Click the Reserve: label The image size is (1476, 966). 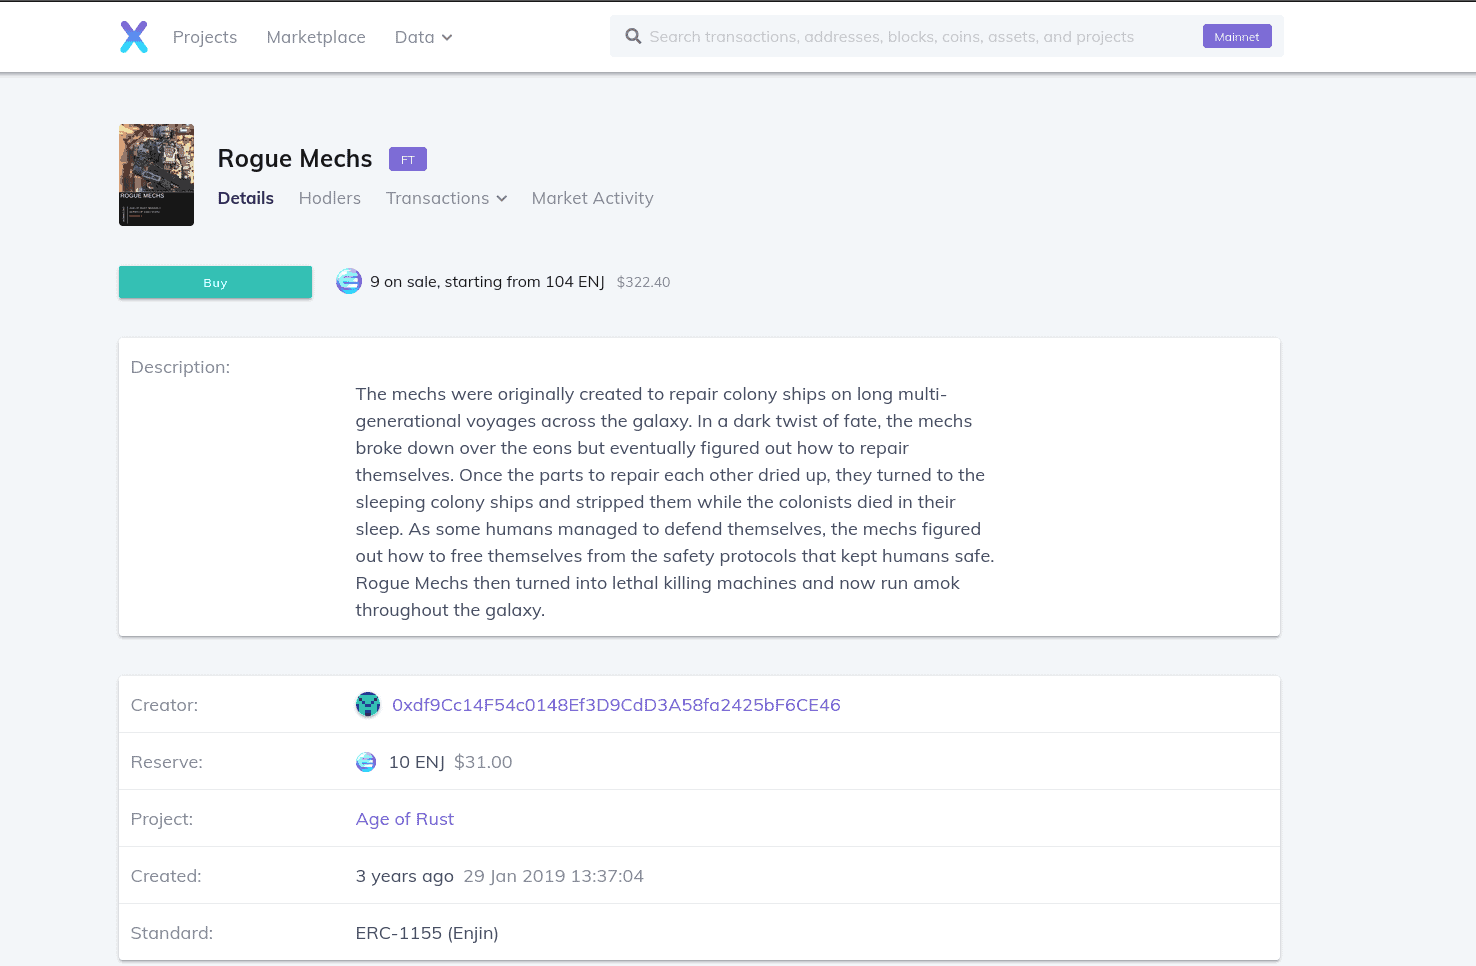(167, 762)
